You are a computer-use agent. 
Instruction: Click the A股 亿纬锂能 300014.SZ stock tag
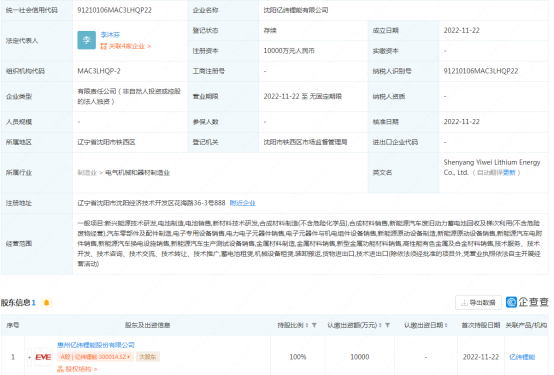[95, 357]
